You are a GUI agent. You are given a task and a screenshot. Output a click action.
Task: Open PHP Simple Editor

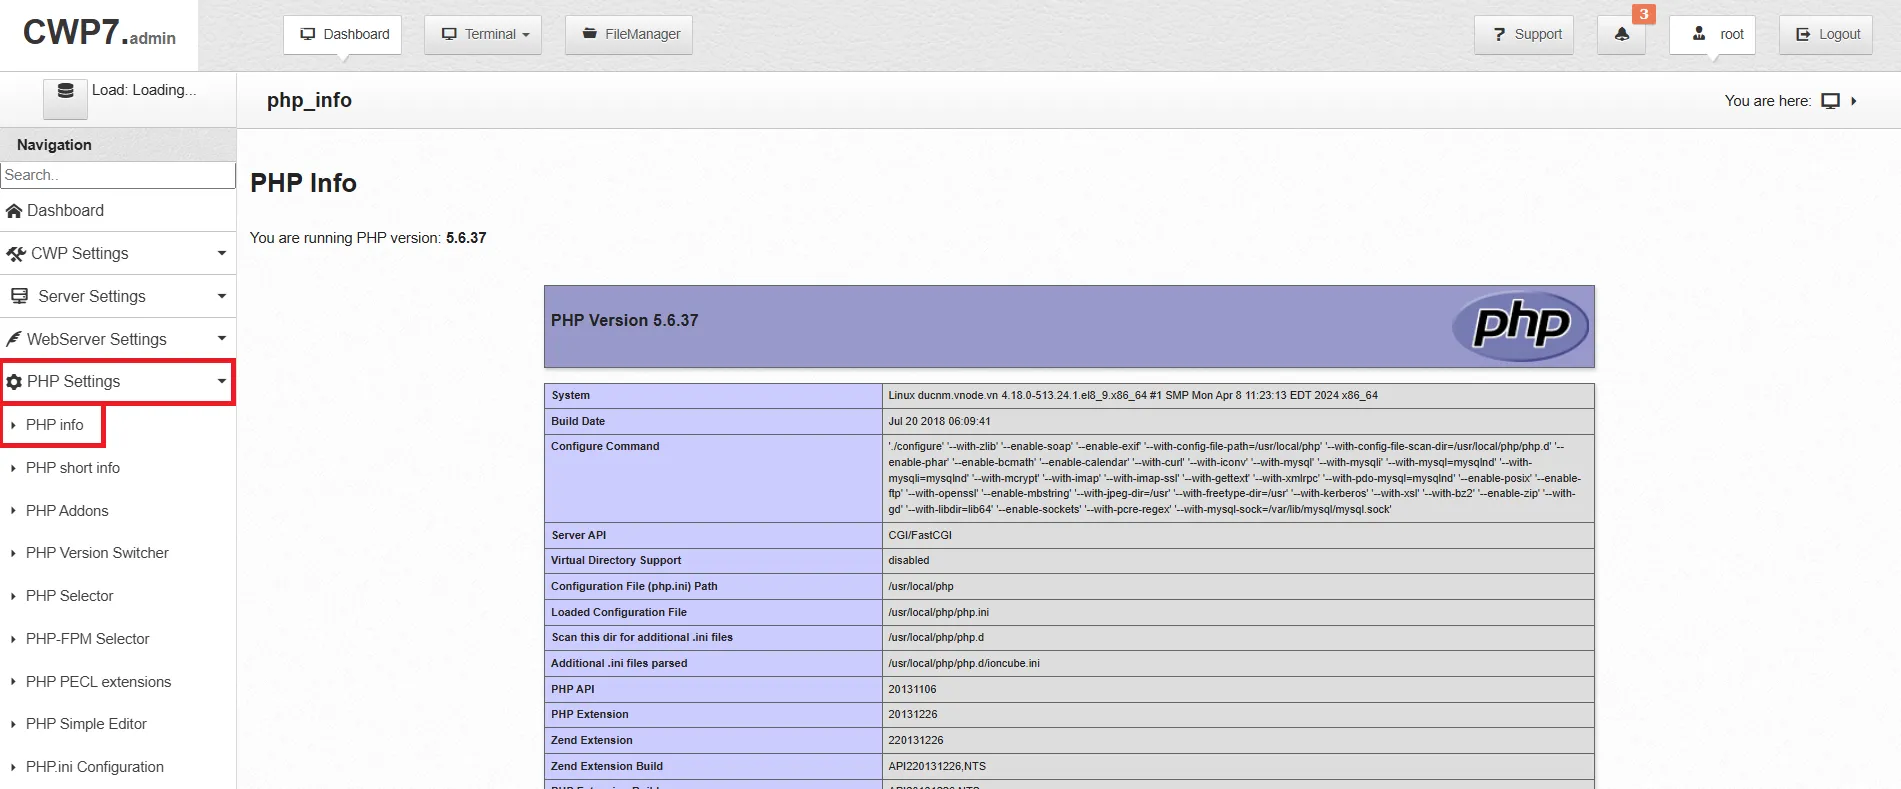click(x=86, y=724)
